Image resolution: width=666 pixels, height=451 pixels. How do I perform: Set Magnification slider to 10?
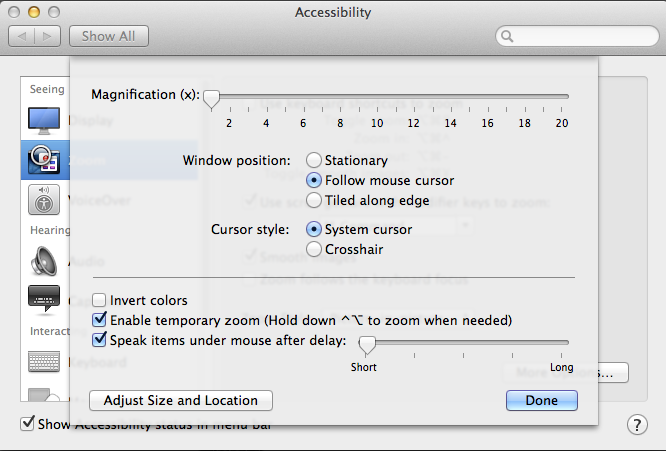click(x=377, y=97)
